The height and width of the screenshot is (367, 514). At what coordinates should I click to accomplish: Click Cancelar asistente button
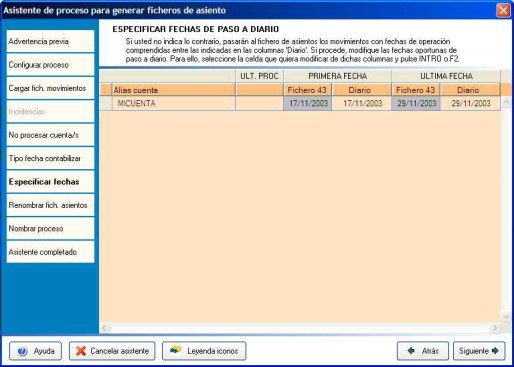tap(112, 351)
